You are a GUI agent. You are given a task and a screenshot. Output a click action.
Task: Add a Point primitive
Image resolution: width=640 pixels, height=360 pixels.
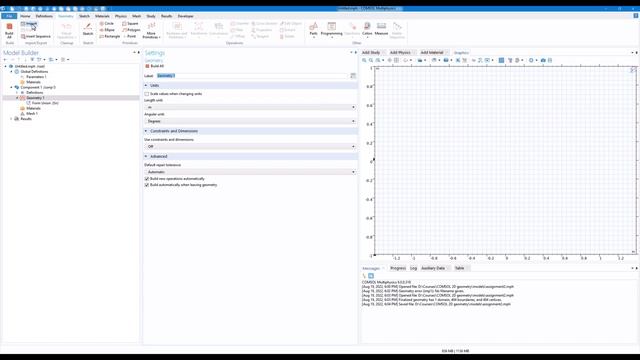[129, 36]
